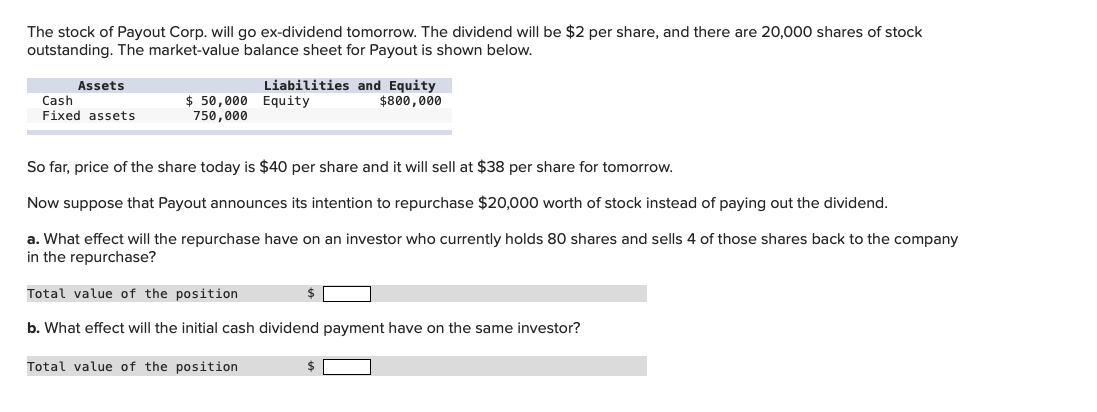Click the dollar sign beside part b's box
The height and width of the screenshot is (412, 1097).
pos(311,367)
